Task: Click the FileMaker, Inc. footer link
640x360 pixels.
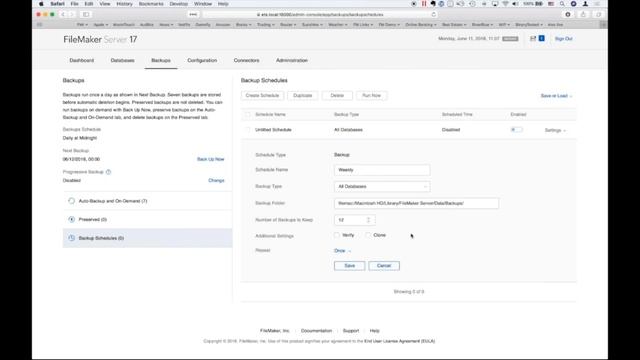Action: [x=275, y=331]
